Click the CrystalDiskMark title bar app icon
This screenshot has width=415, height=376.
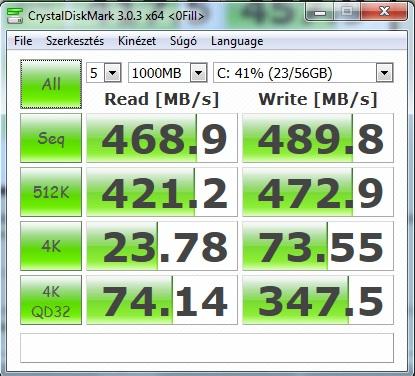pyautogui.click(x=15, y=16)
